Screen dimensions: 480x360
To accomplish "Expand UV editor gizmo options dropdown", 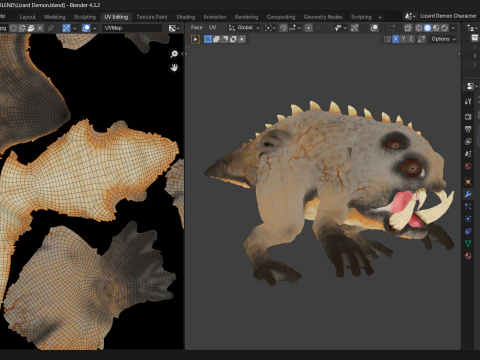I will (75, 28).
